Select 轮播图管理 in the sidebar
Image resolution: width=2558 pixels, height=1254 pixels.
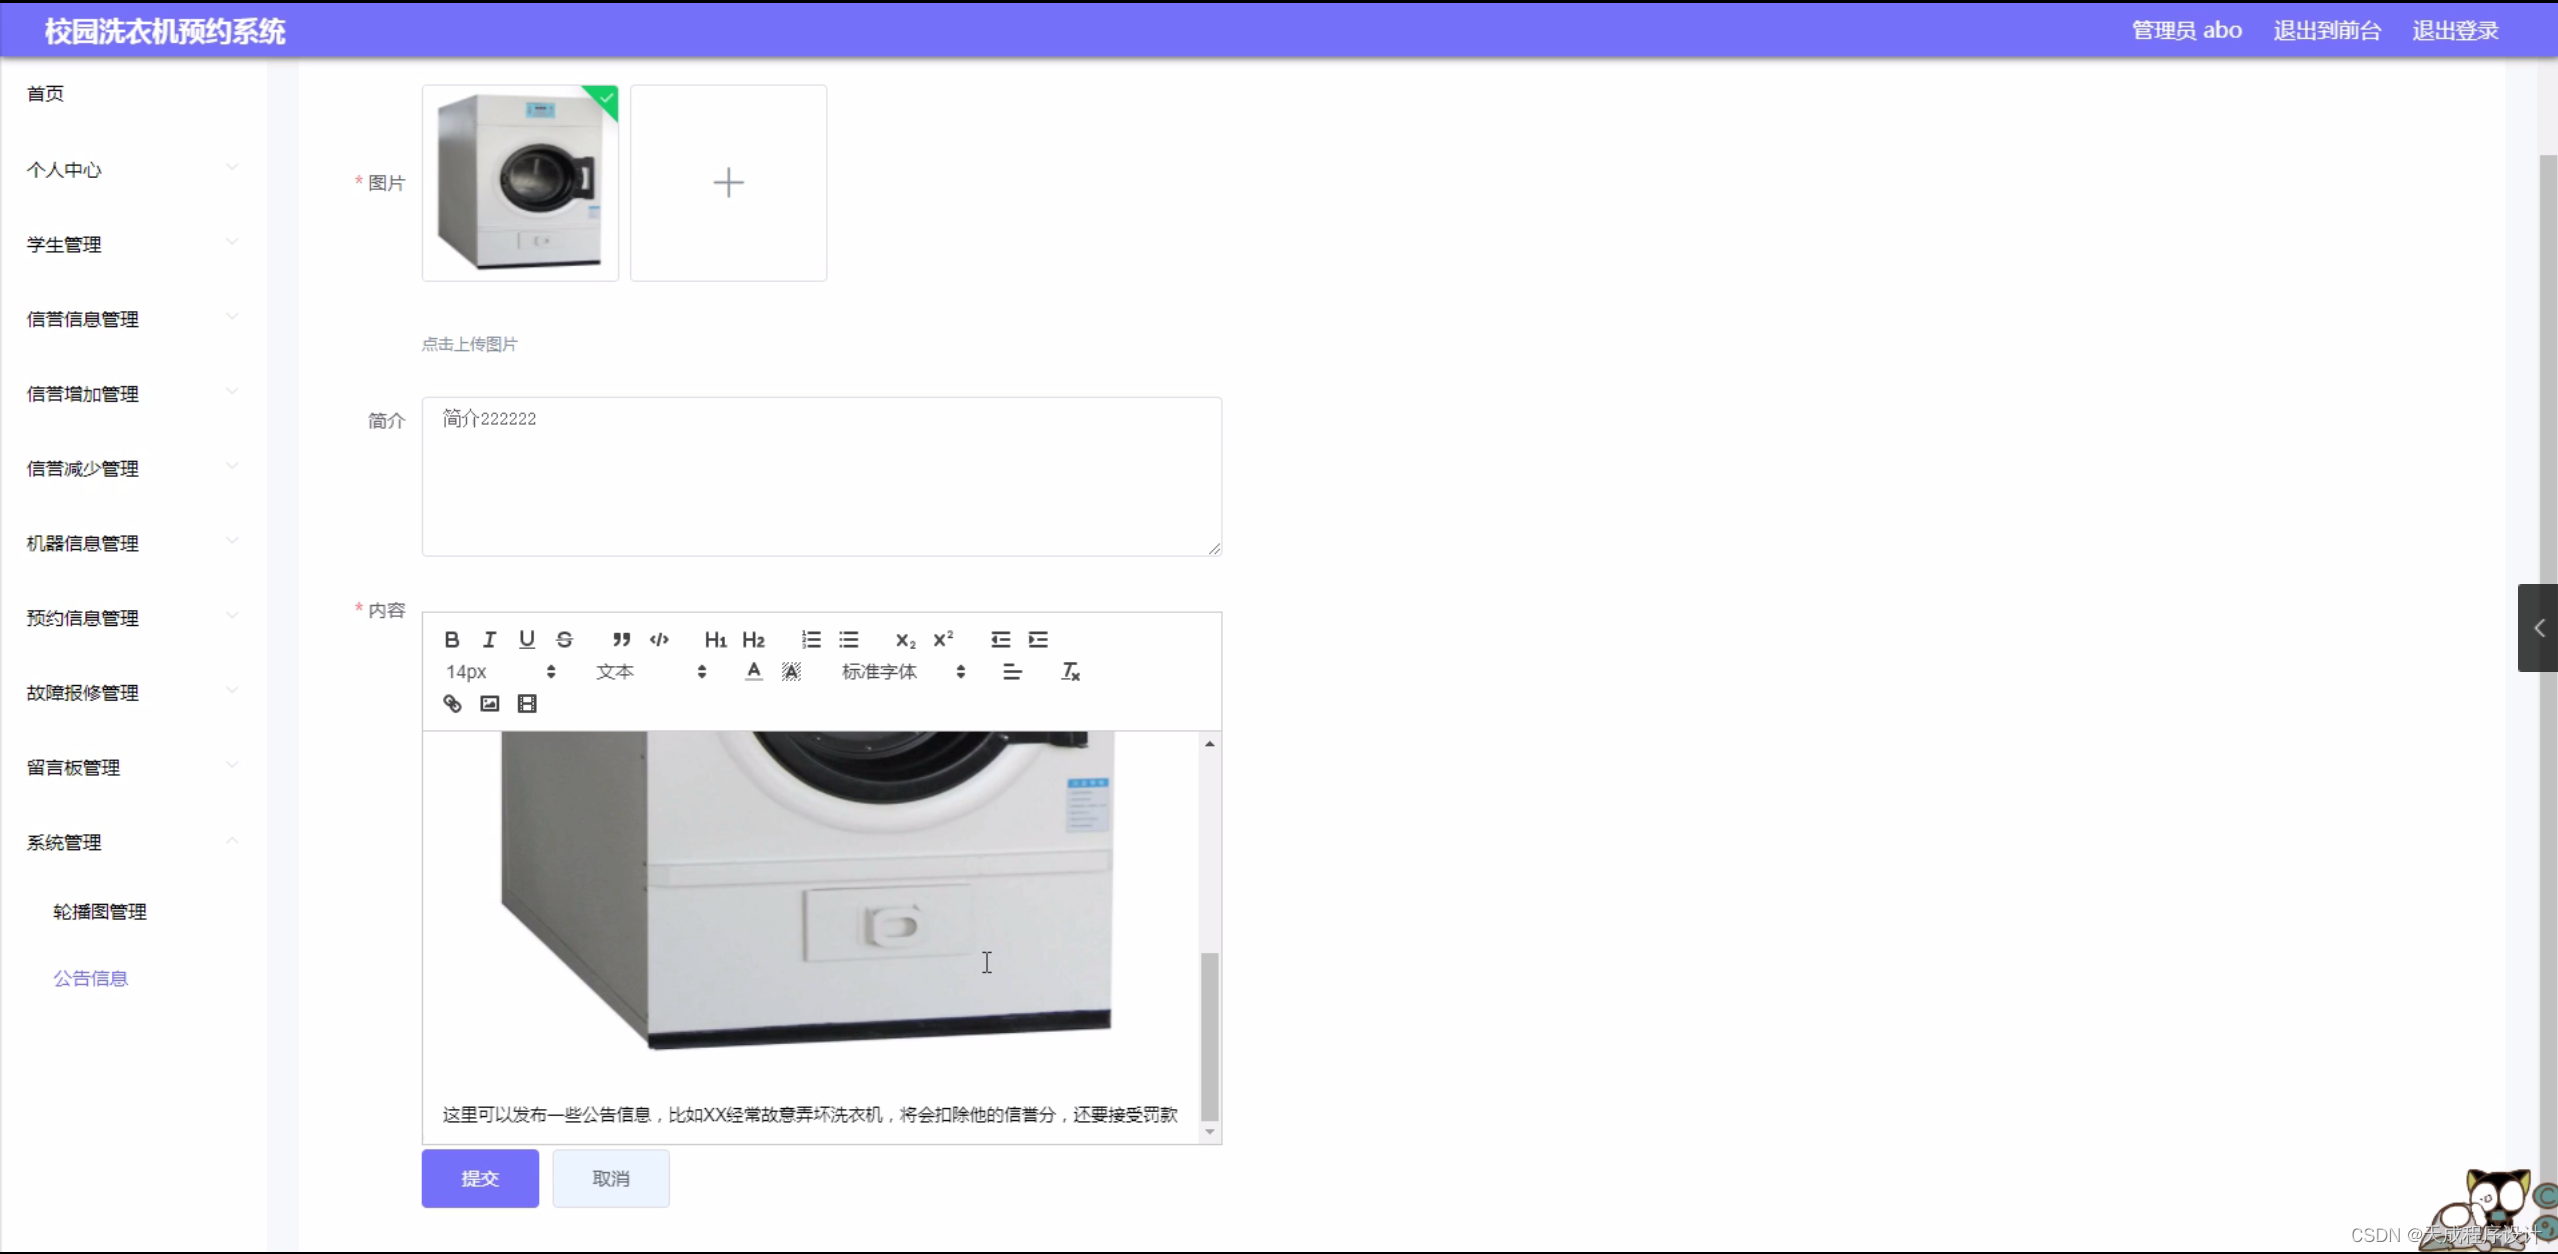[x=101, y=910]
